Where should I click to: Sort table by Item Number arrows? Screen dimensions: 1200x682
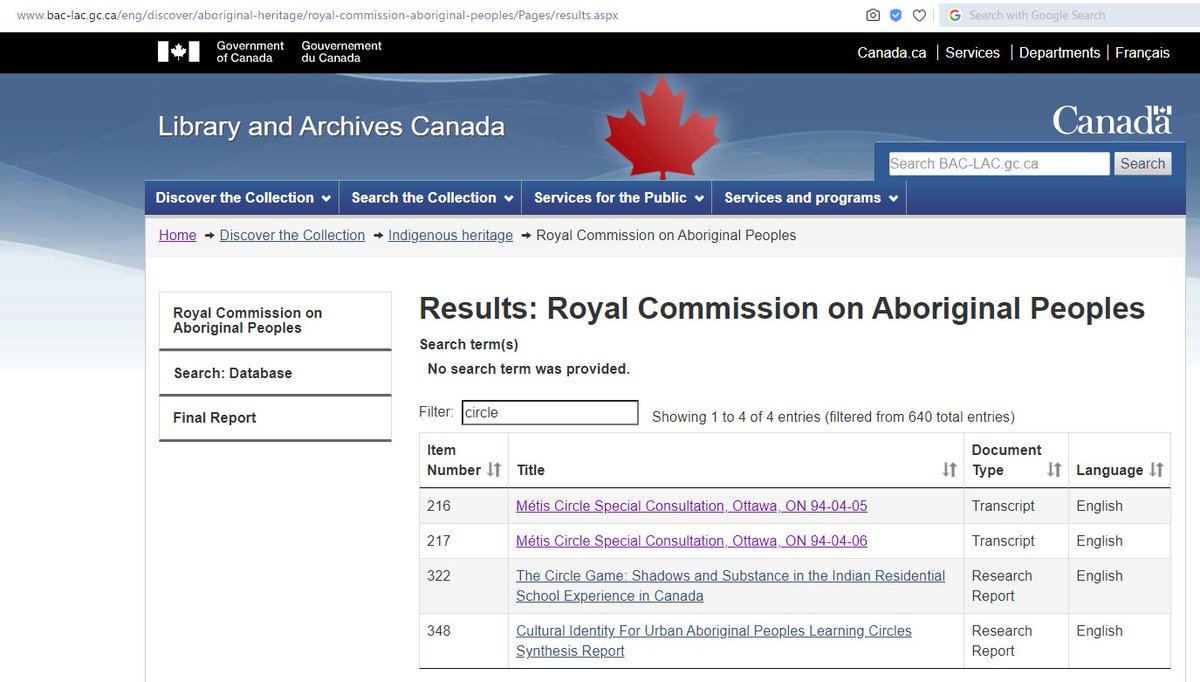point(493,470)
